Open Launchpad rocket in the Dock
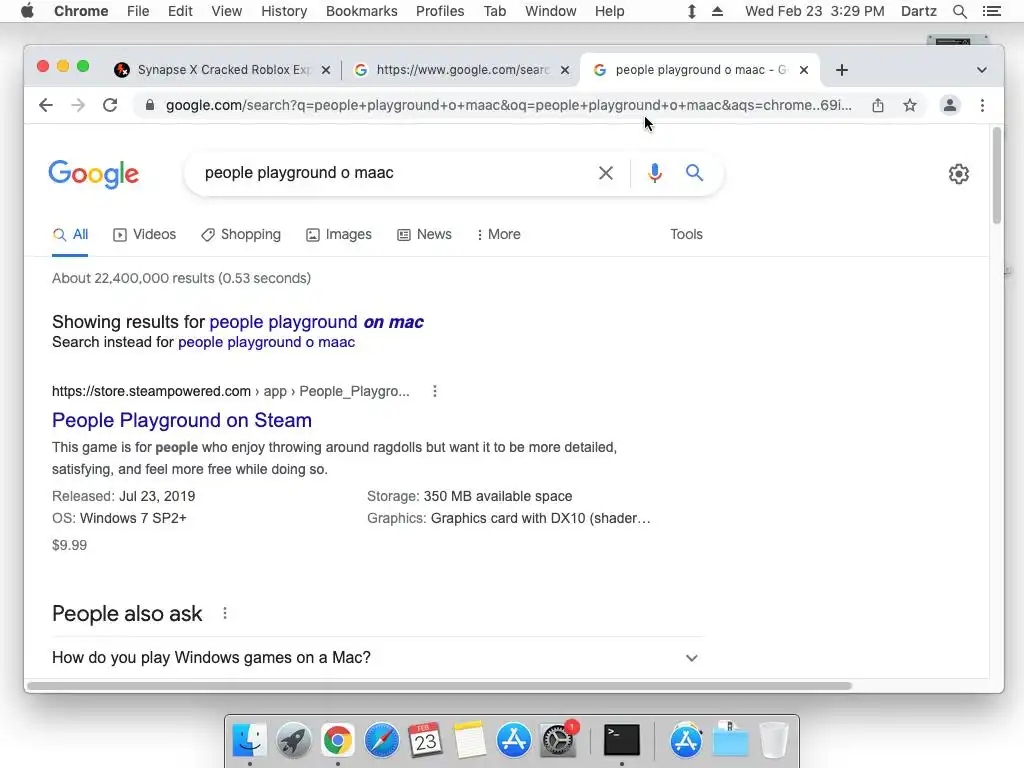The height and width of the screenshot is (768, 1024). (293, 741)
